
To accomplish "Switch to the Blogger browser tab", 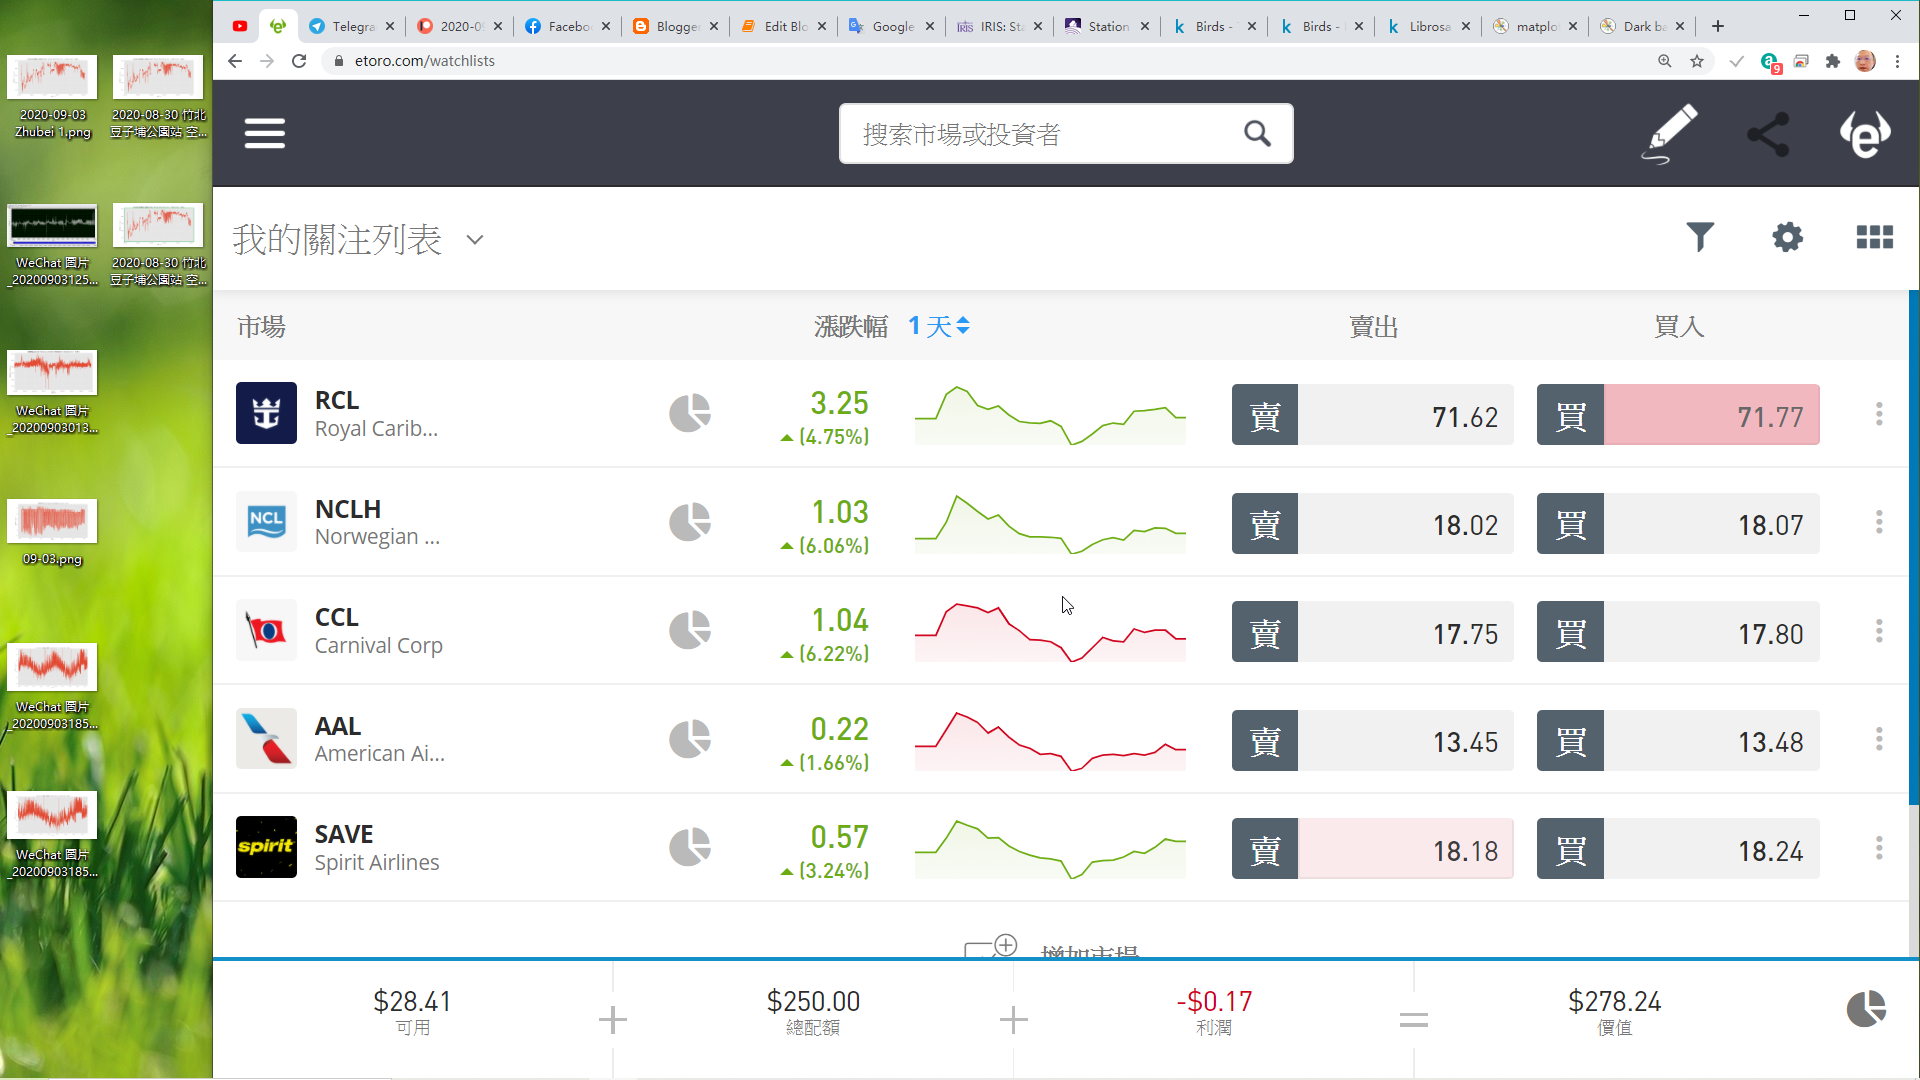I will 676,26.
